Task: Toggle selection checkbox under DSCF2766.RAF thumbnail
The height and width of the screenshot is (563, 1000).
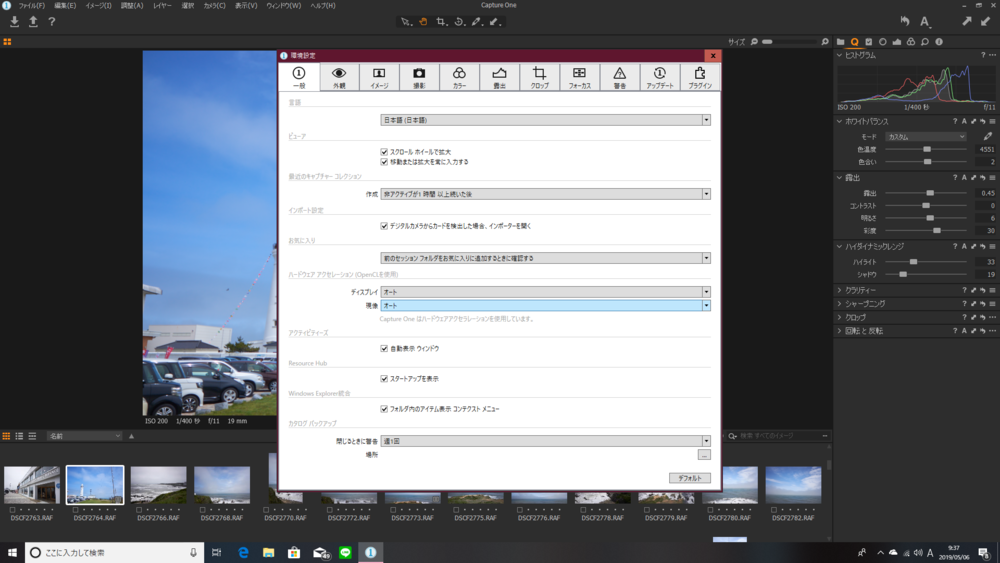Action: pyautogui.click(x=139, y=510)
